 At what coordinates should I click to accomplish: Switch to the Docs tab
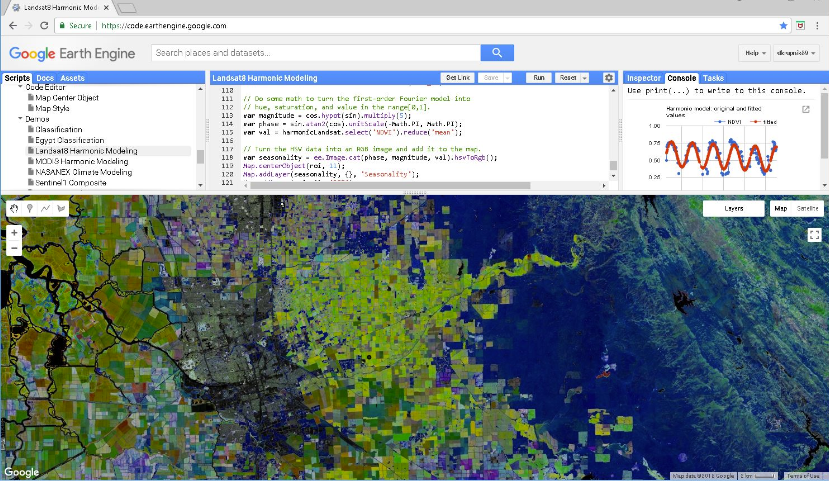45,78
